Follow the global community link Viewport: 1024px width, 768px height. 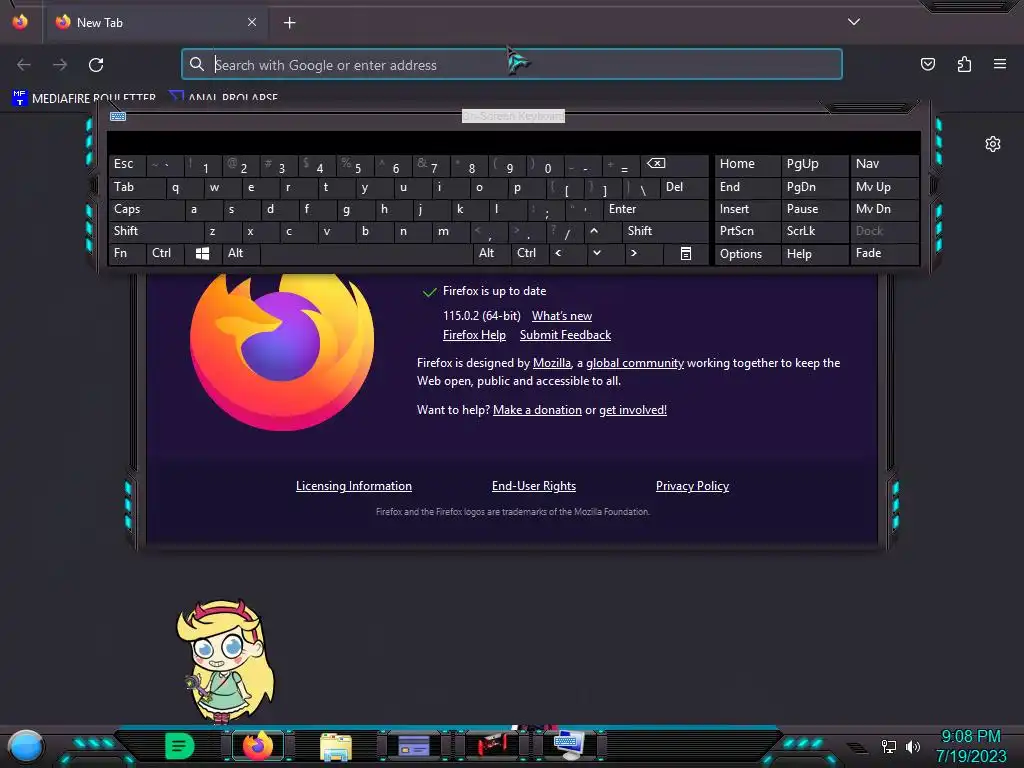(635, 363)
